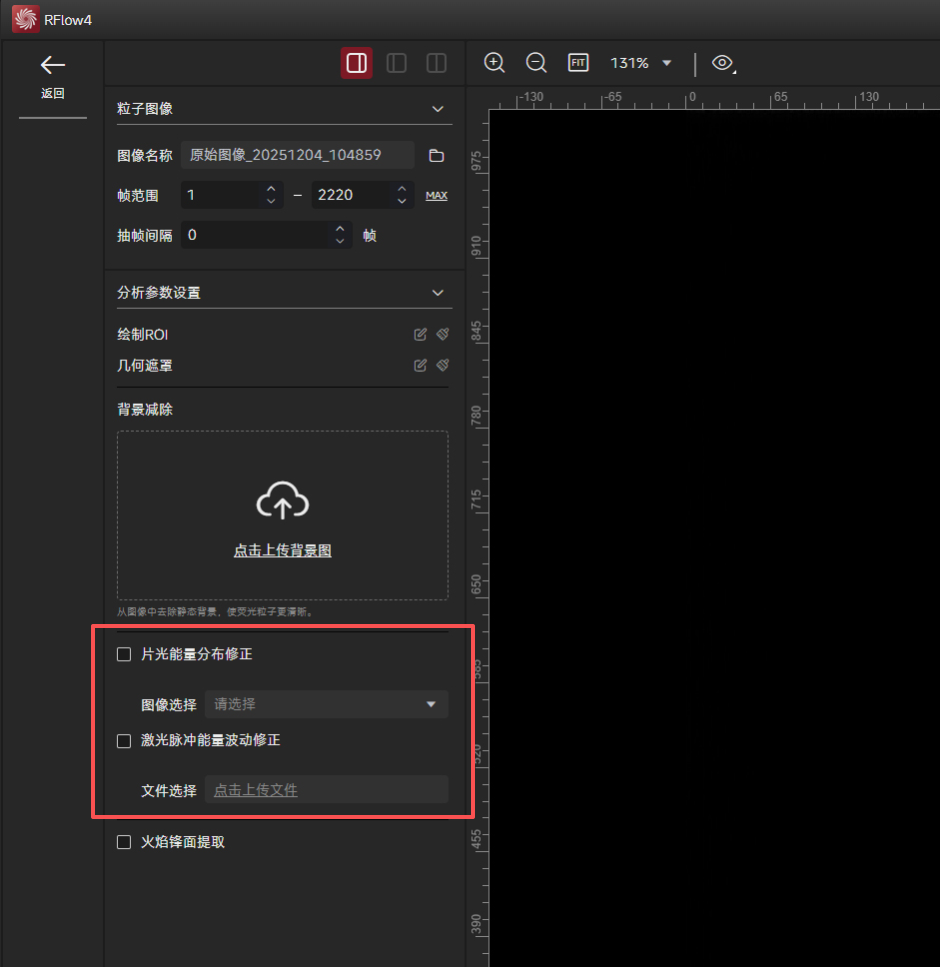Click the back arrow above 返回

[52, 65]
